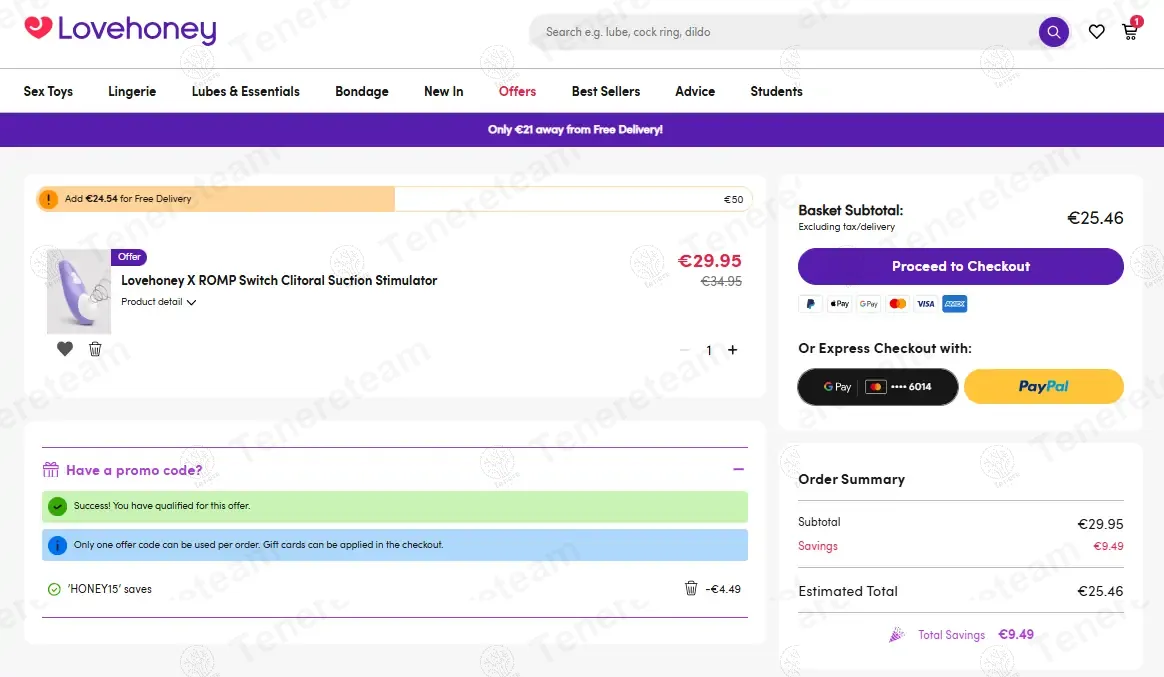Click the Order Summary heading

tap(851, 480)
